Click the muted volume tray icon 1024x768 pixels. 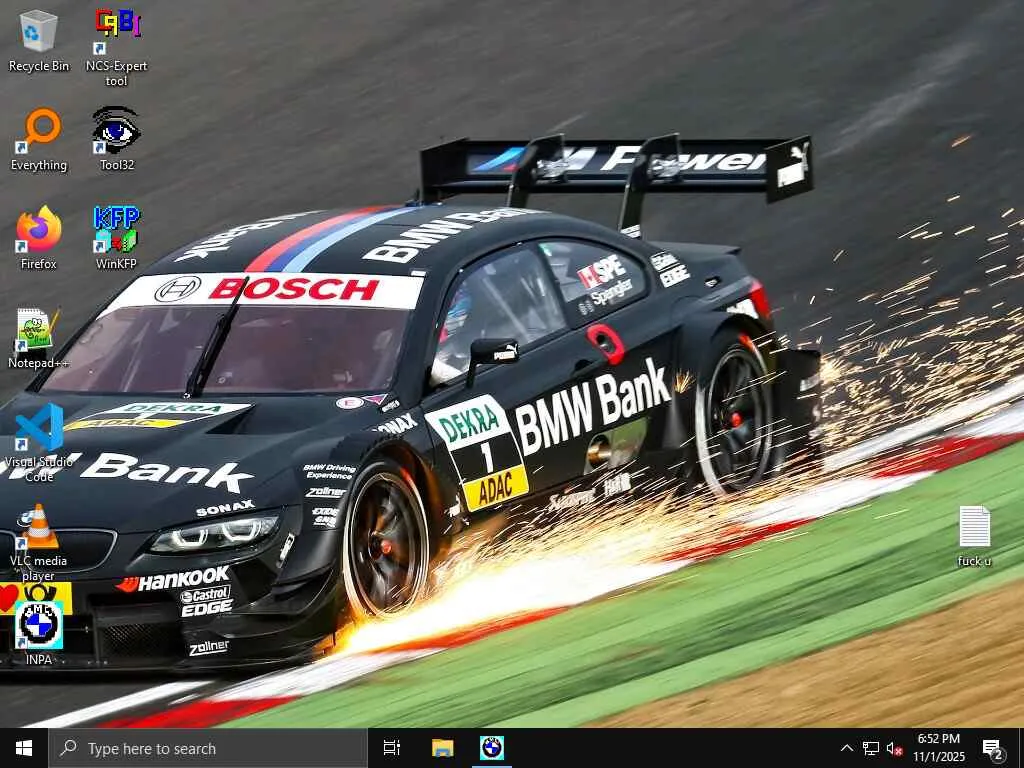895,748
